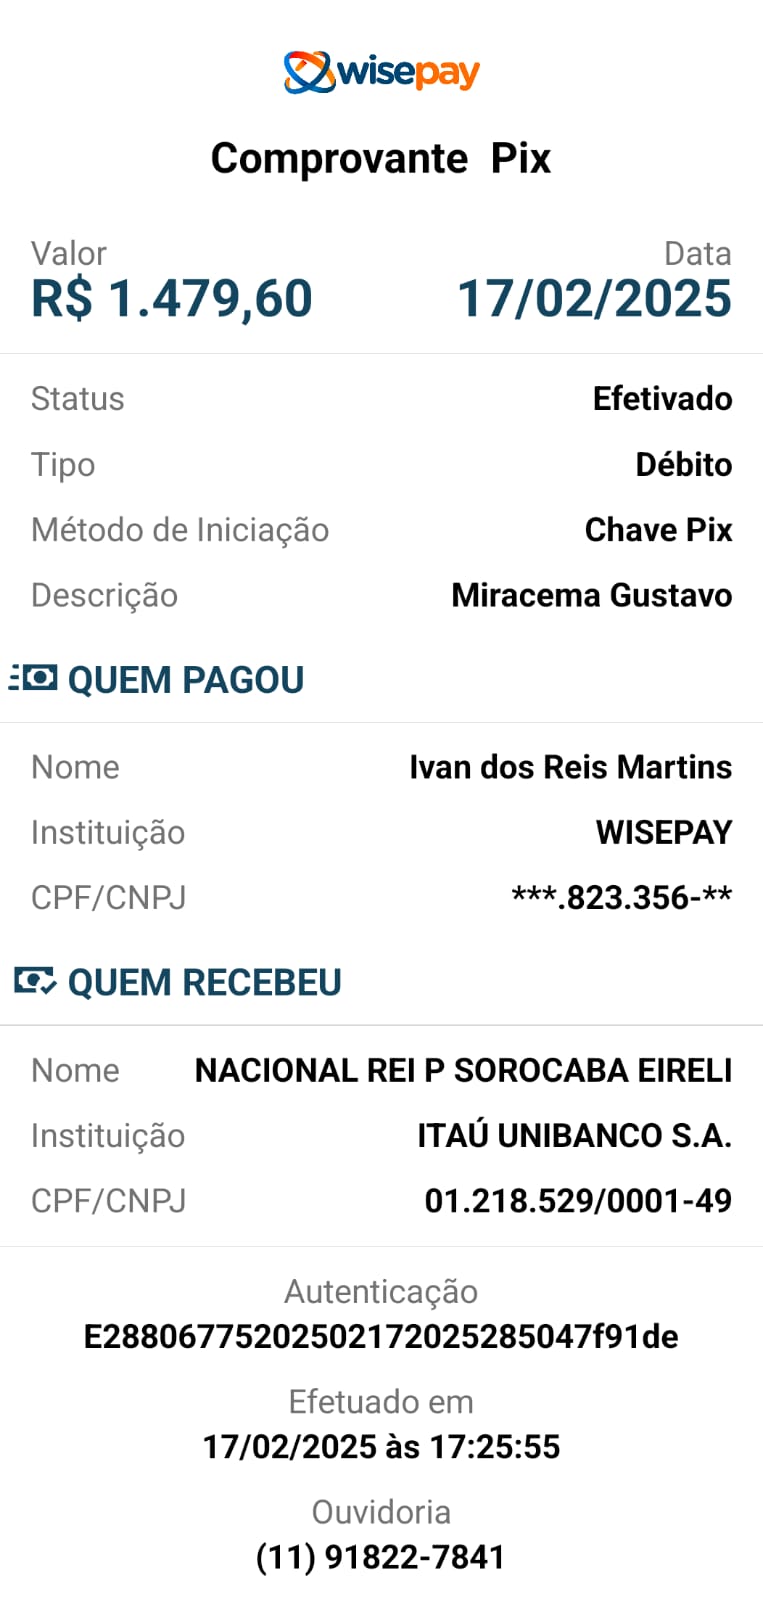Click the Débito type value

[x=683, y=465]
